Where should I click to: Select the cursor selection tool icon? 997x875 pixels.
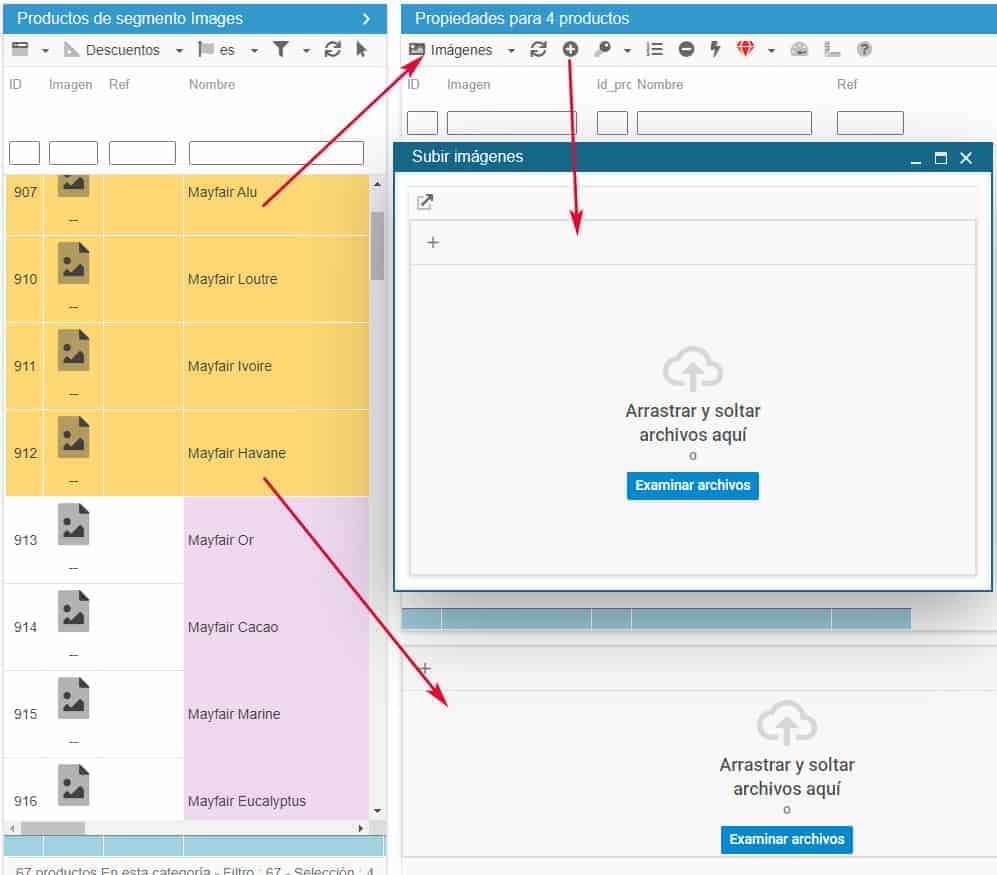(361, 49)
